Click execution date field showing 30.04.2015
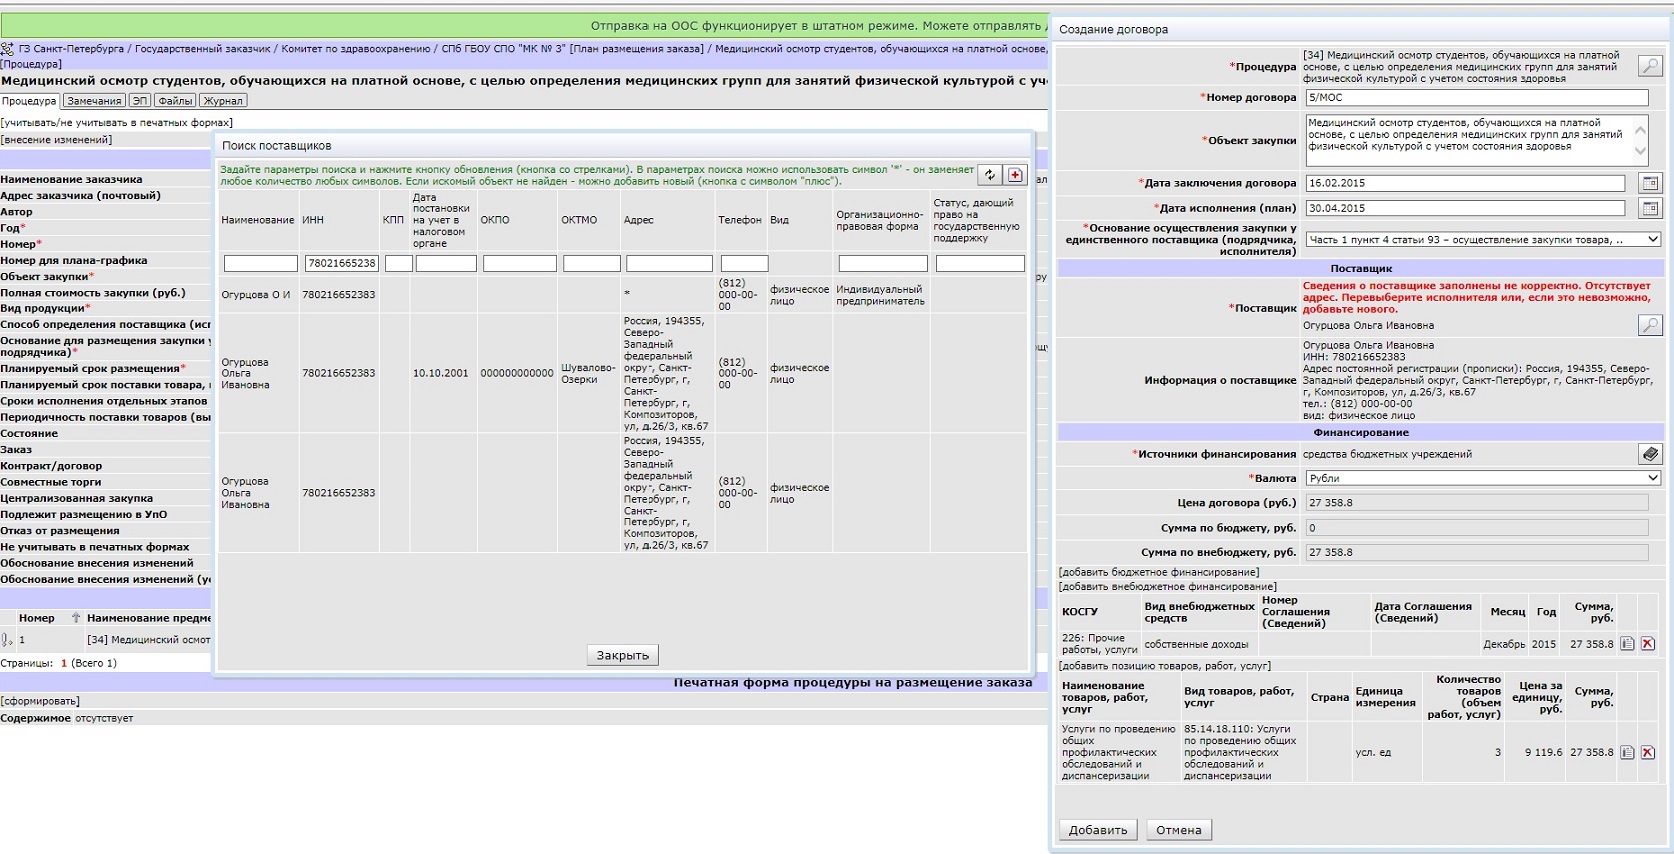 pyautogui.click(x=1465, y=208)
